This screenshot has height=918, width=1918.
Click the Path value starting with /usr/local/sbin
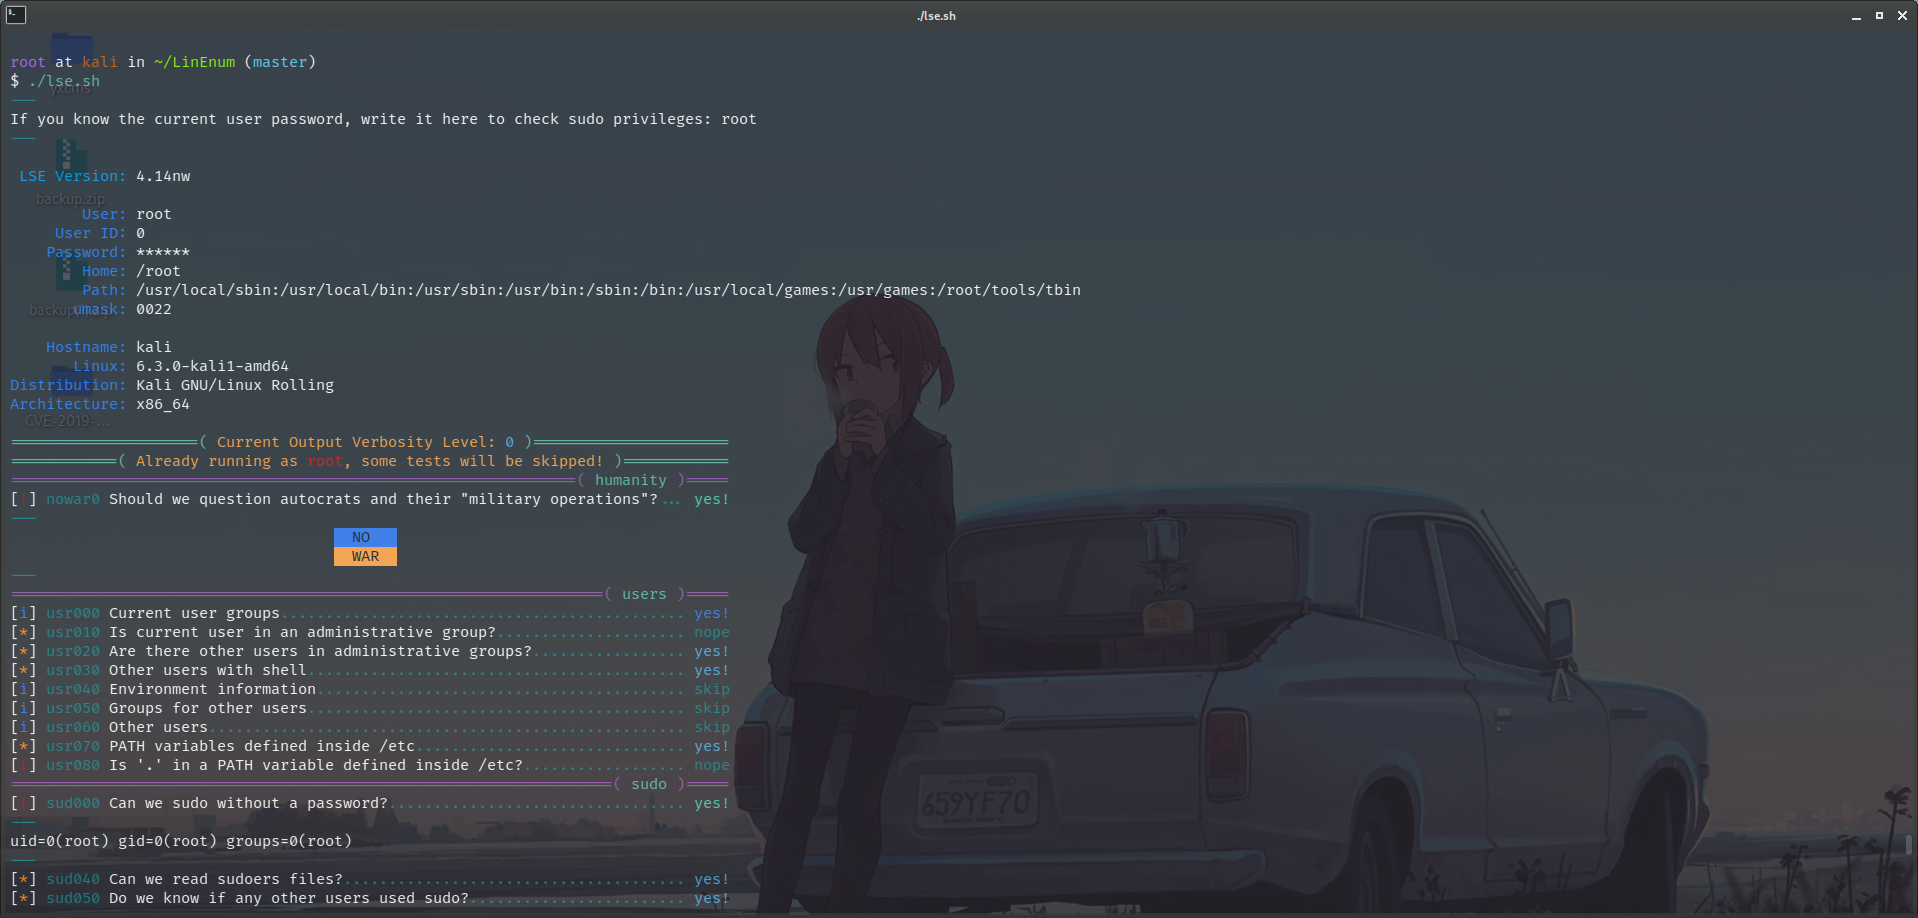click(608, 290)
